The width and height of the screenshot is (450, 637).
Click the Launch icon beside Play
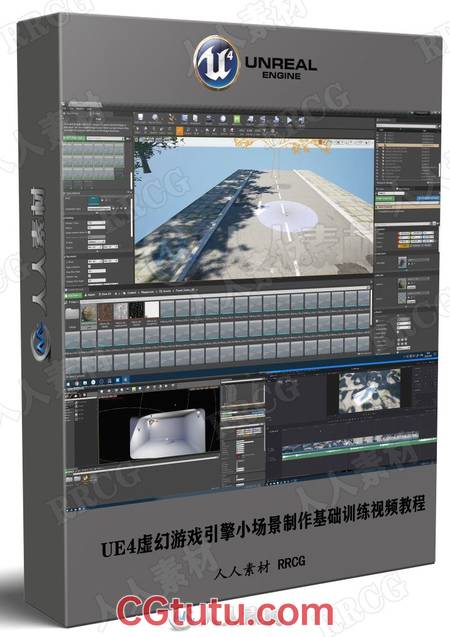click(x=301, y=120)
